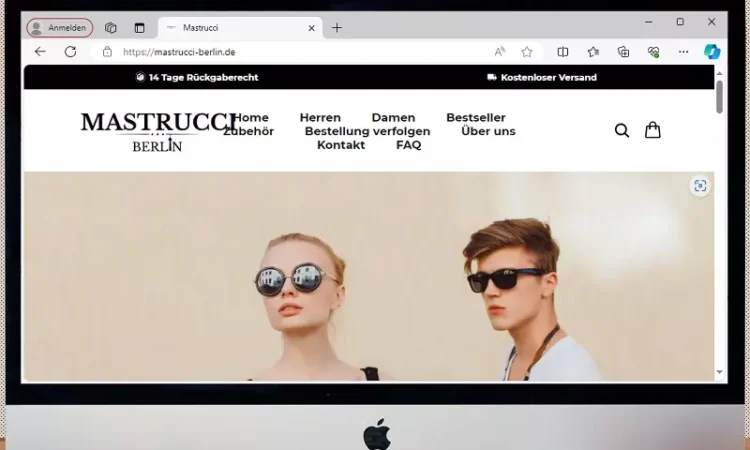Click the Kostenloser Versand text
The image size is (750, 450).
[x=549, y=77]
